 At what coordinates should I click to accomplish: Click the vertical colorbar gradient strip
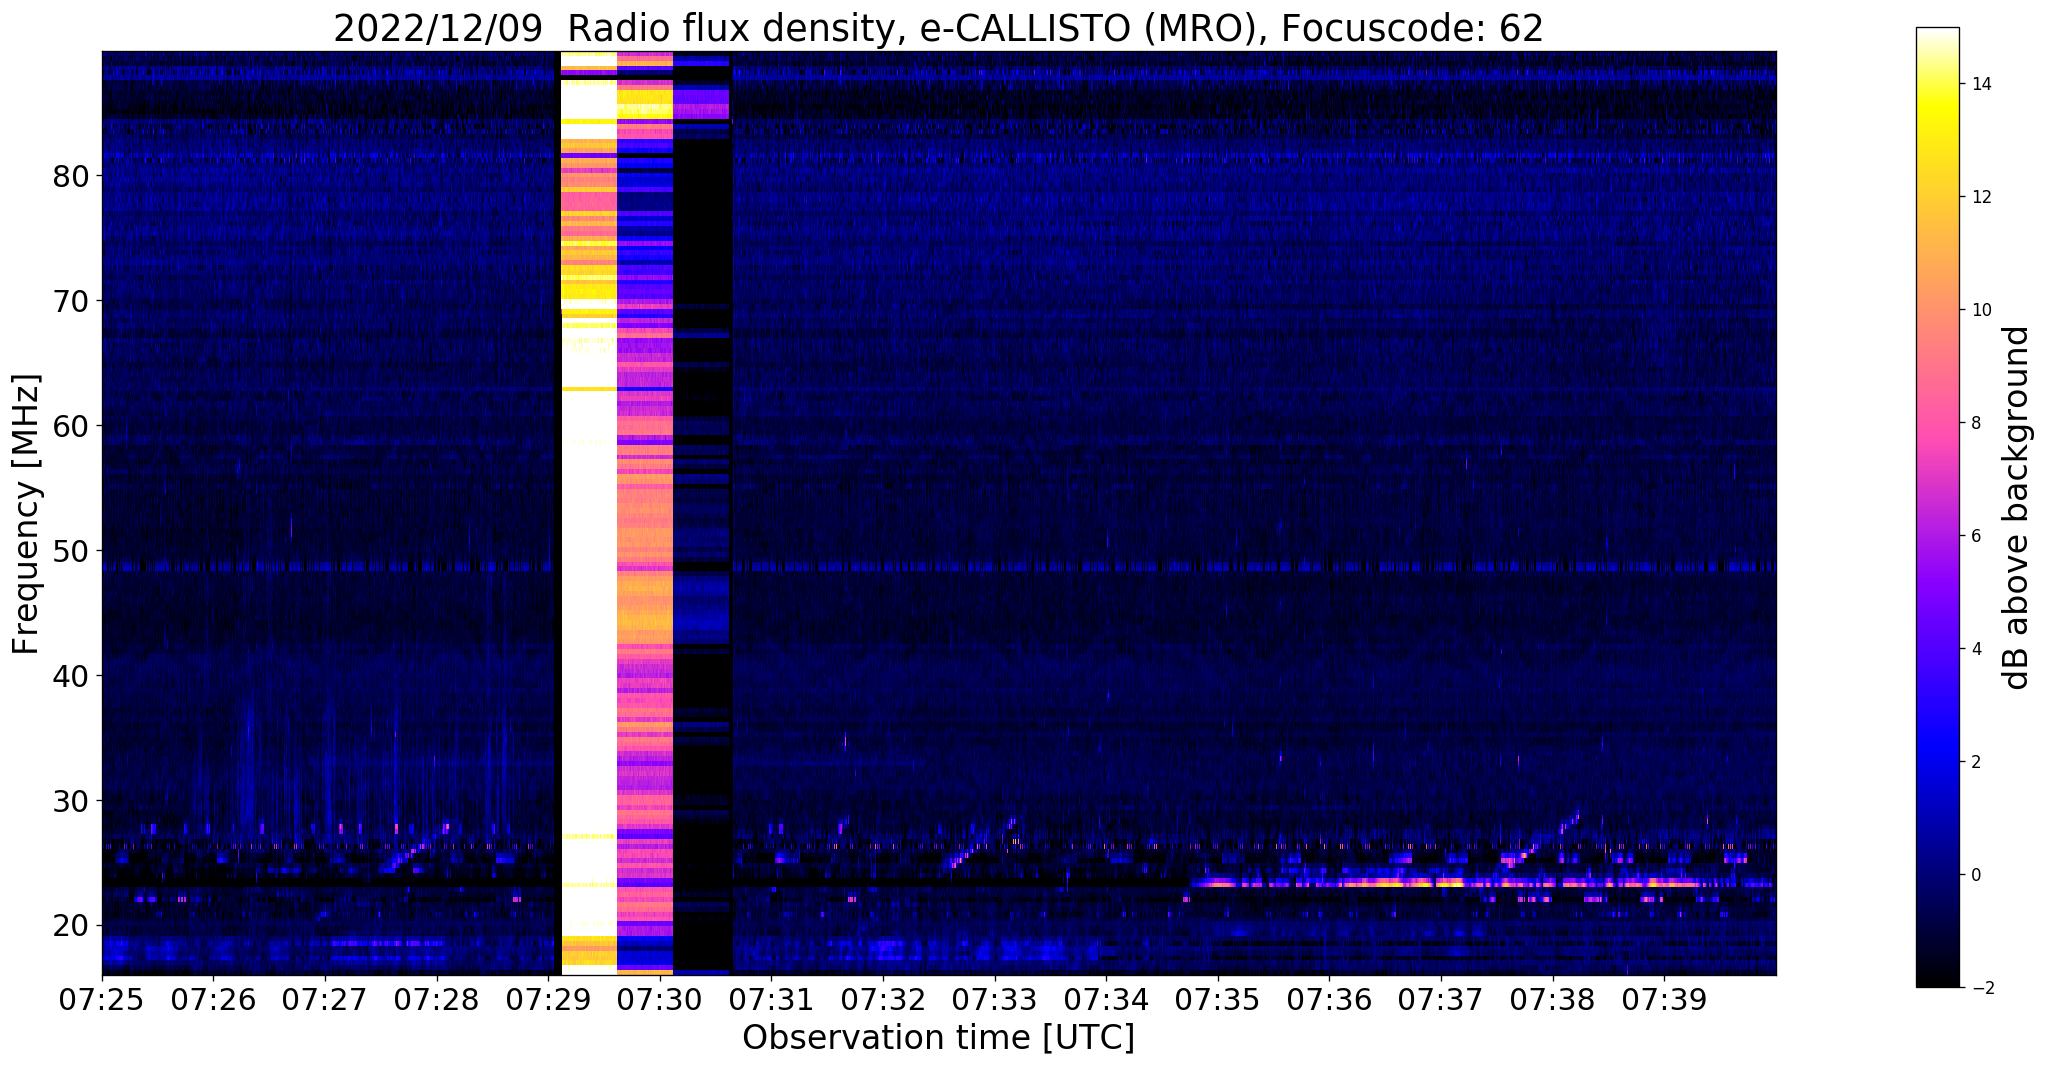[x=1937, y=507]
